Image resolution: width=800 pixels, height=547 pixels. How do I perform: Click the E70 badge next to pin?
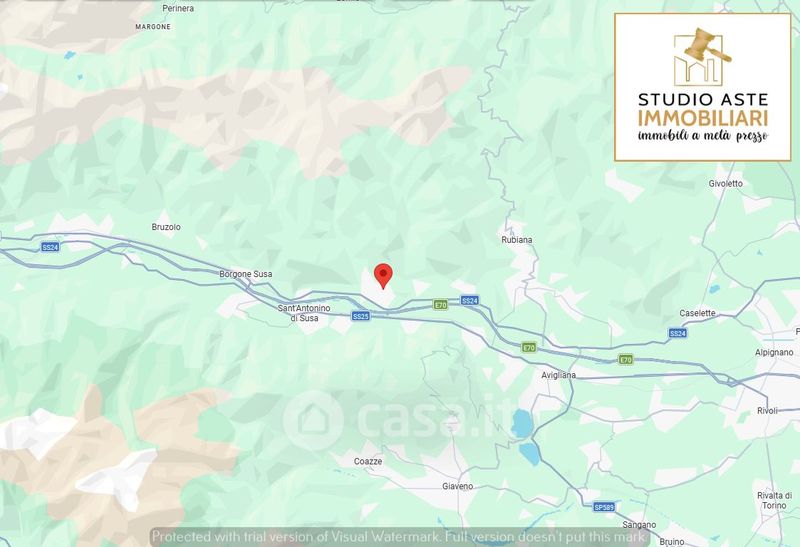point(440,305)
